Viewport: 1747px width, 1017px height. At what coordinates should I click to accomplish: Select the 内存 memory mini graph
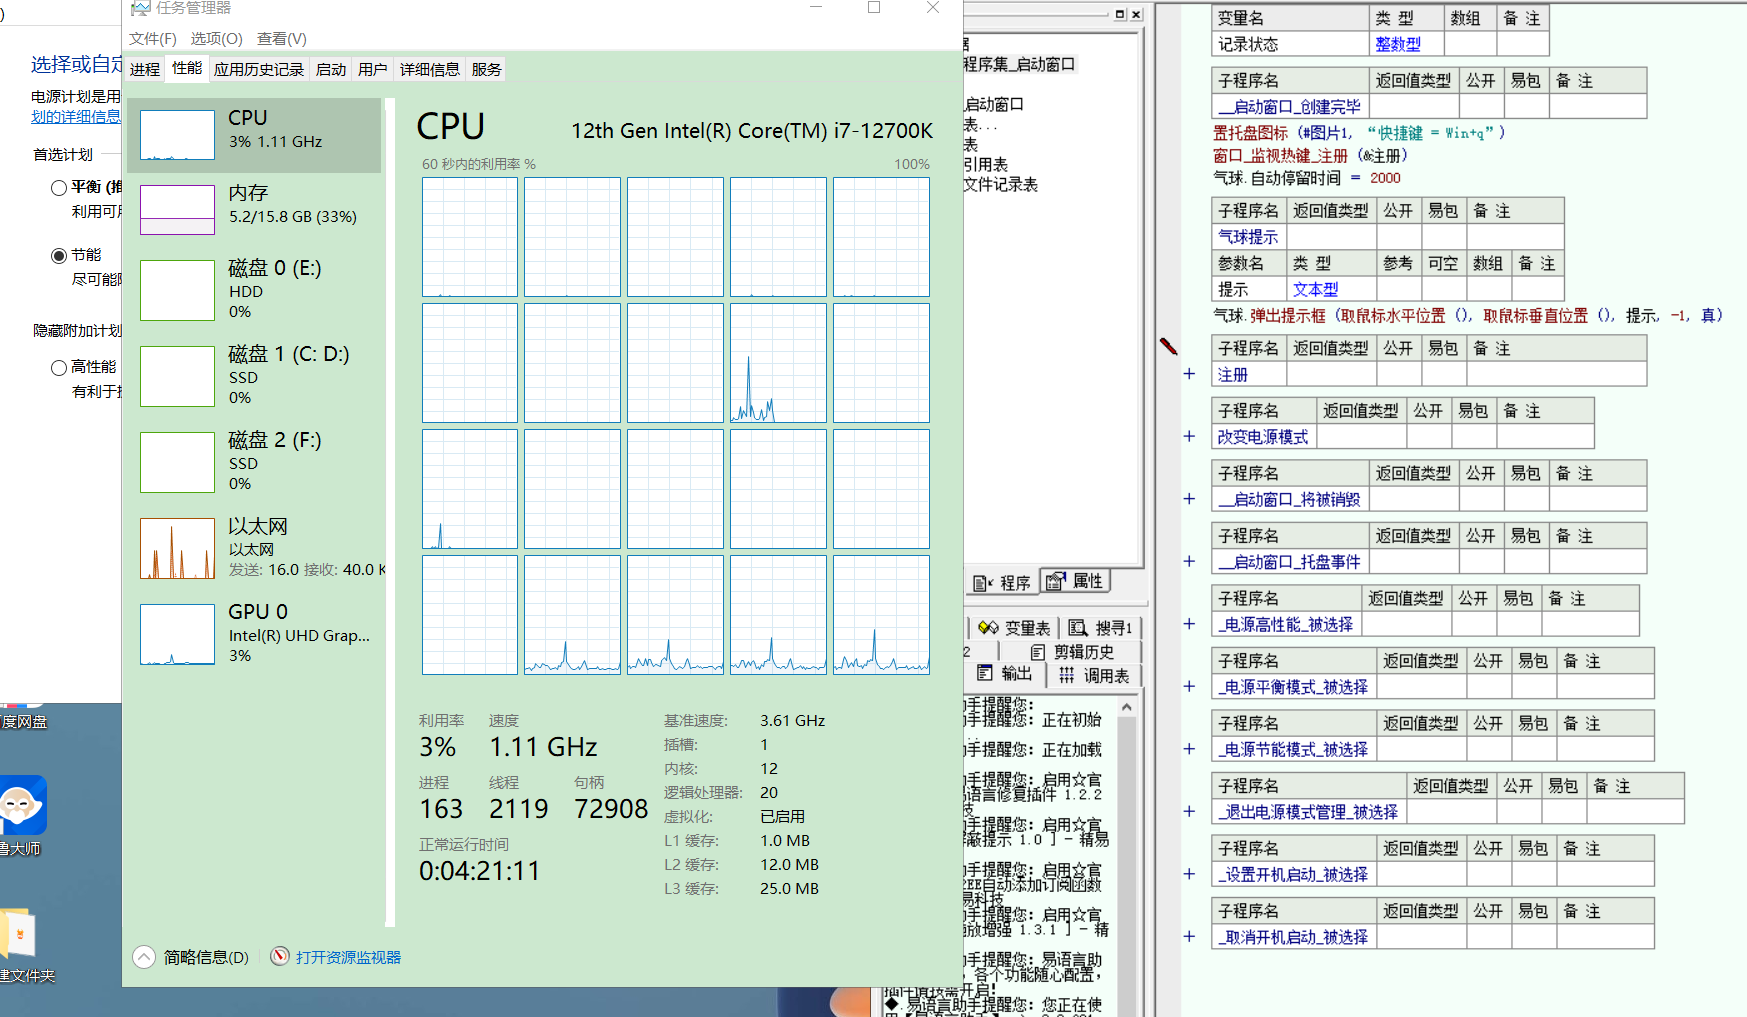(177, 210)
